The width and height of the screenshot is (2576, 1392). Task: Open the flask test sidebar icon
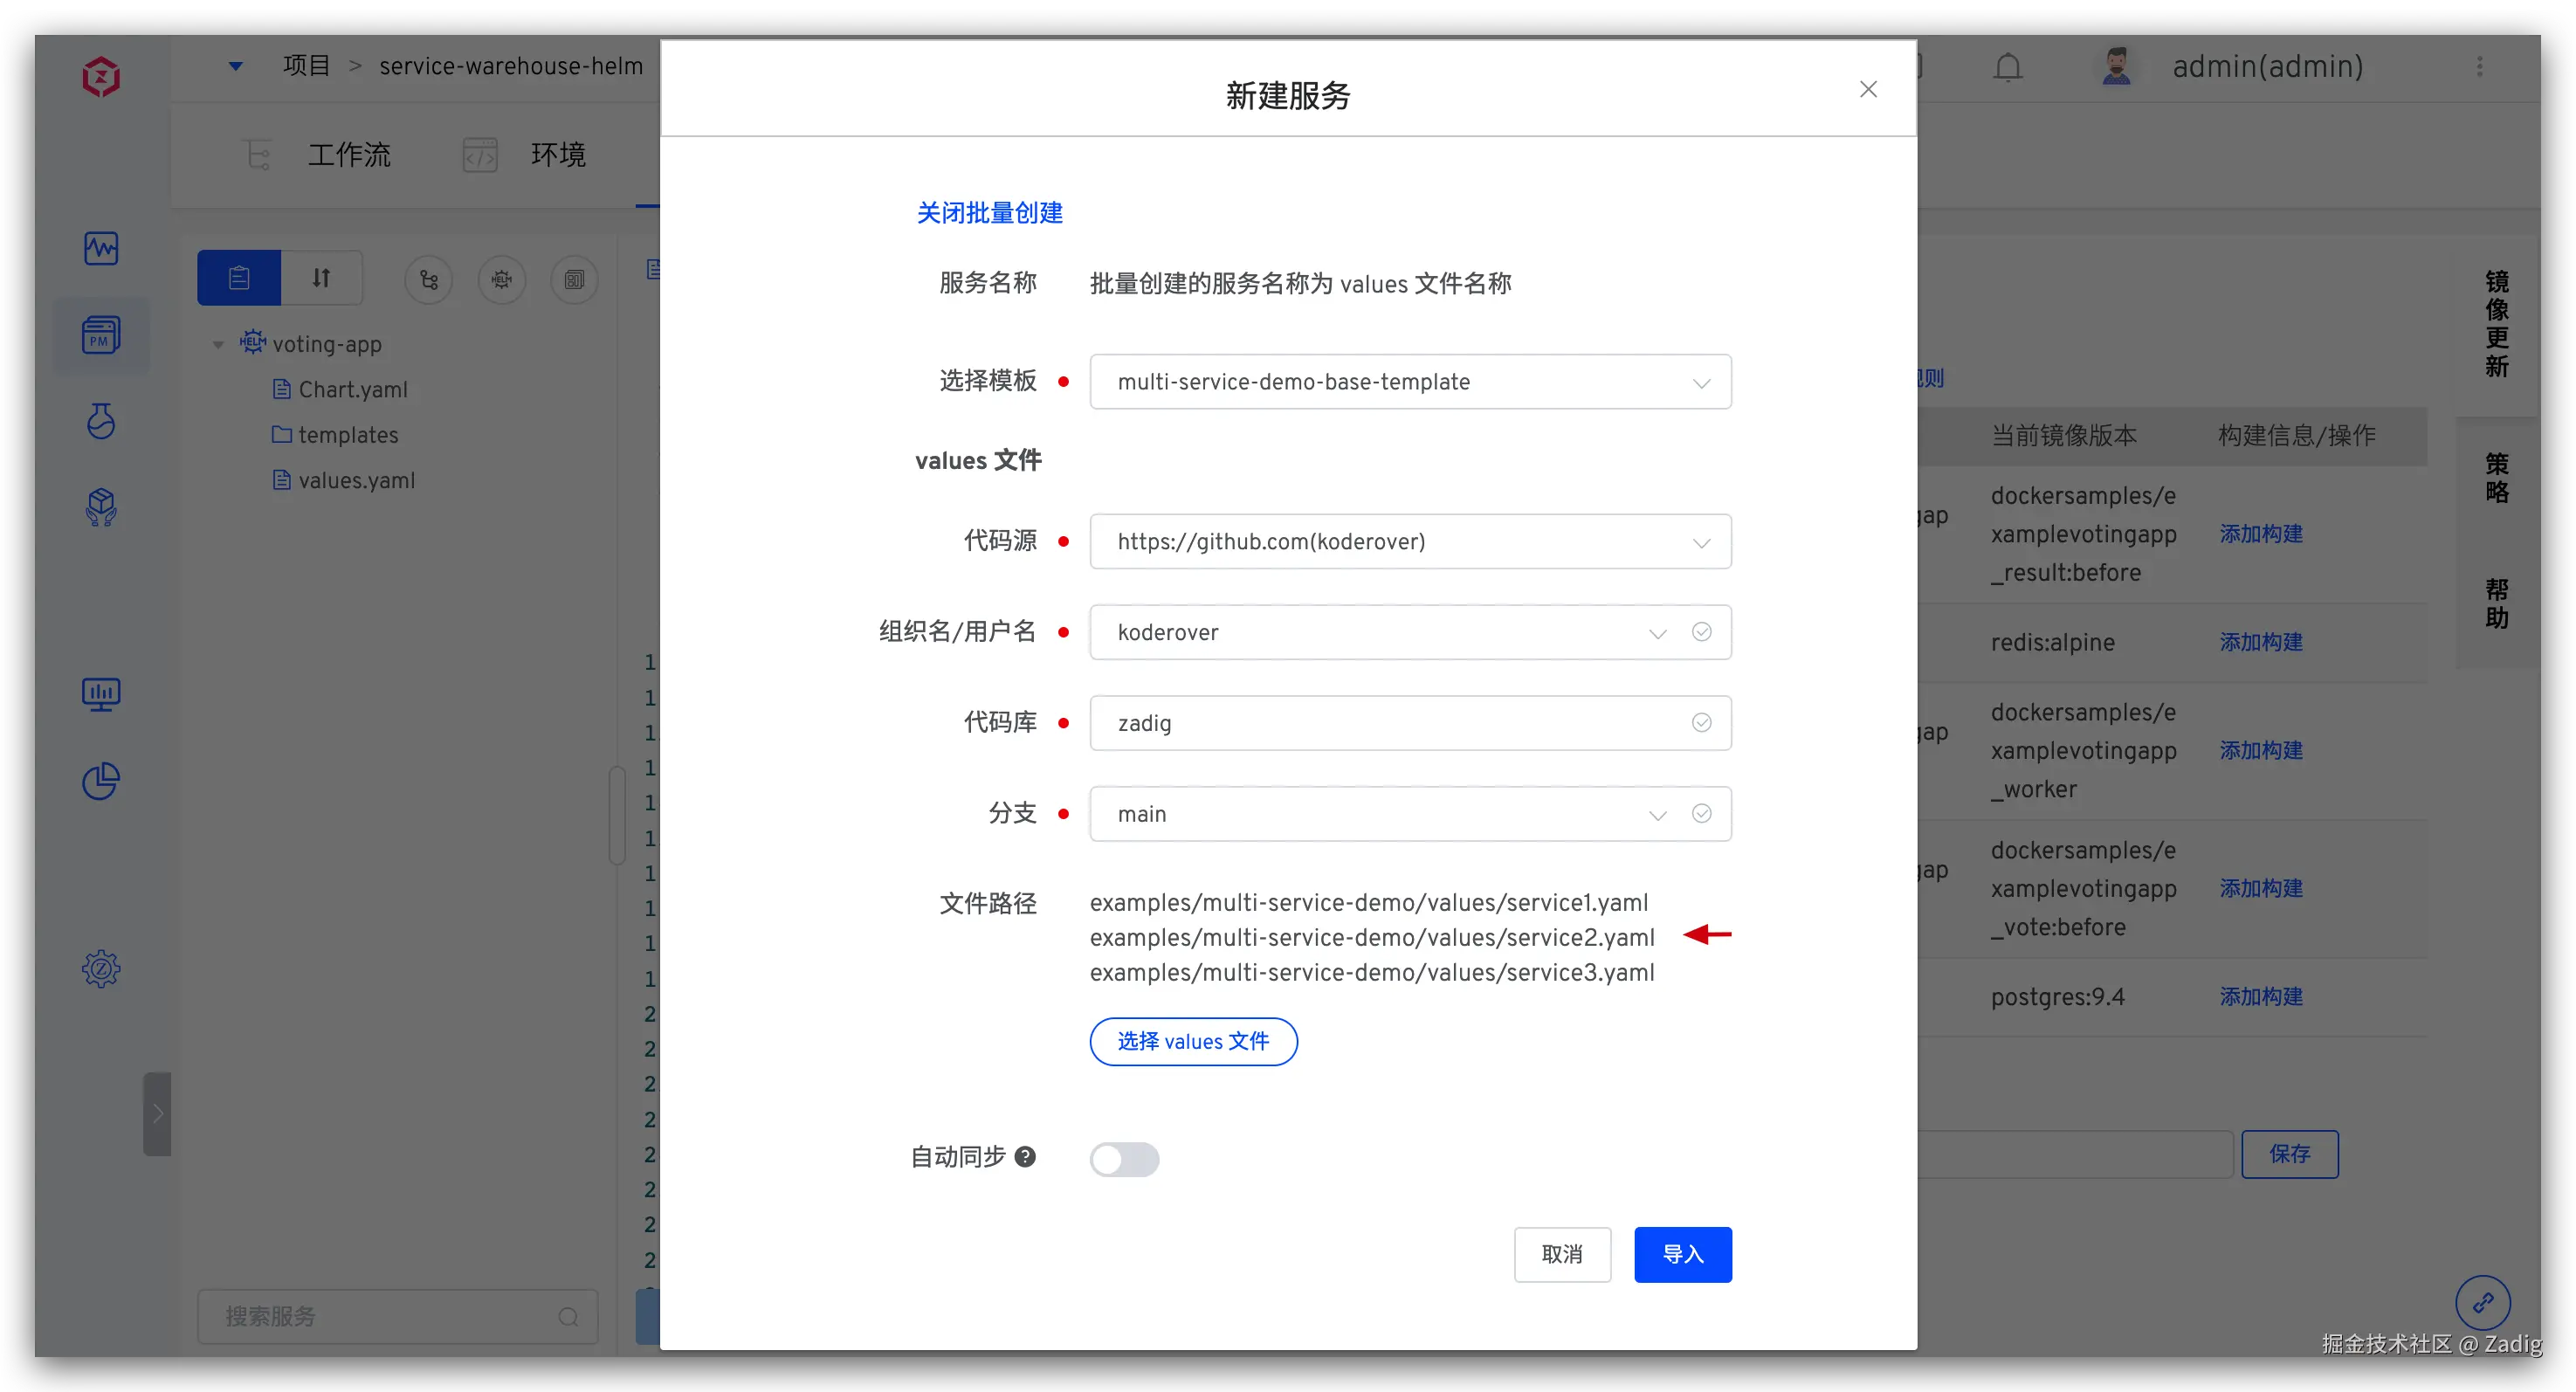pos(101,421)
